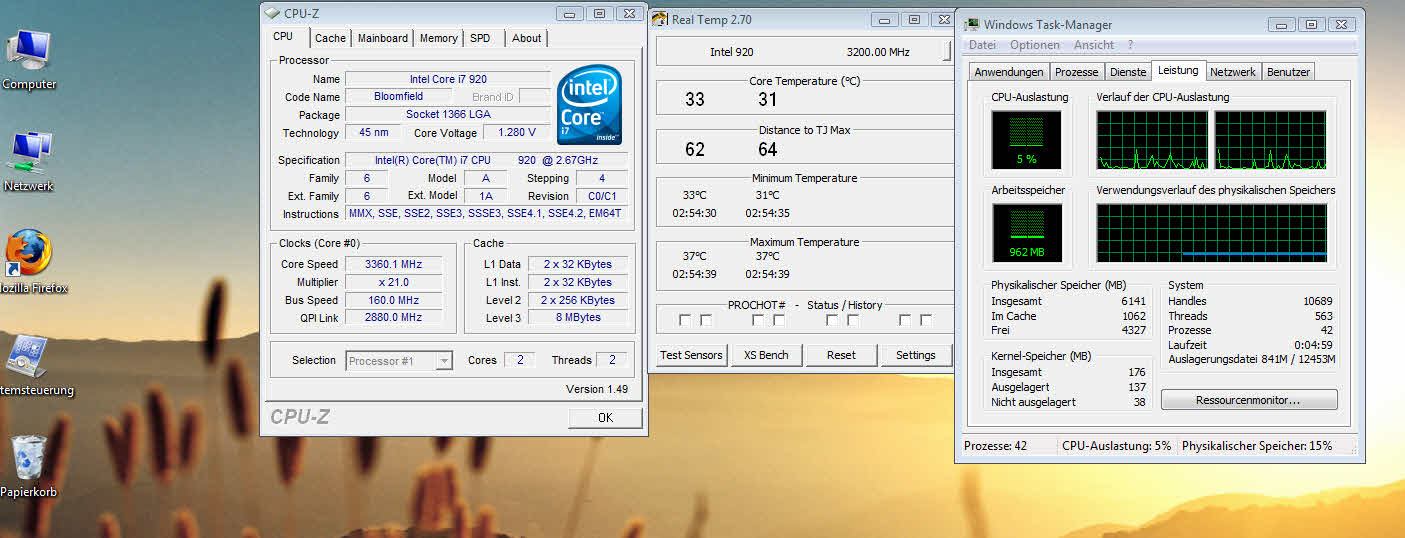This screenshot has height=538, width=1405.
Task: Click the Test Sensors button
Action: (x=691, y=355)
